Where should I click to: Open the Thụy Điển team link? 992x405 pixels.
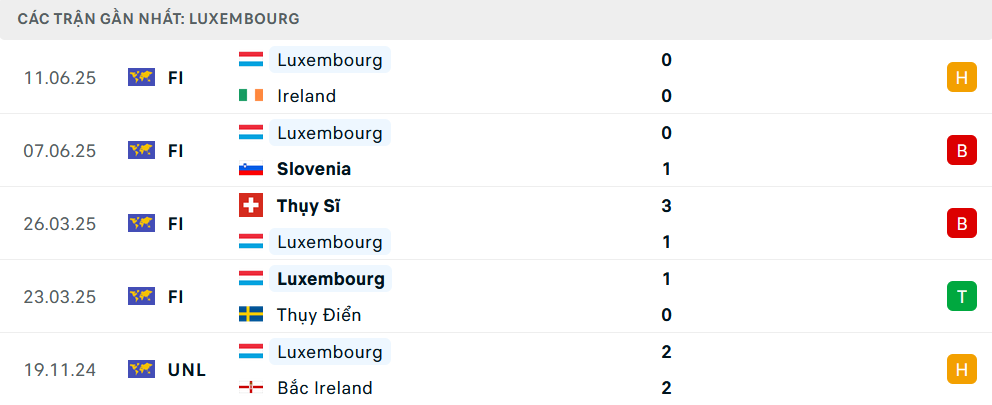[319, 315]
